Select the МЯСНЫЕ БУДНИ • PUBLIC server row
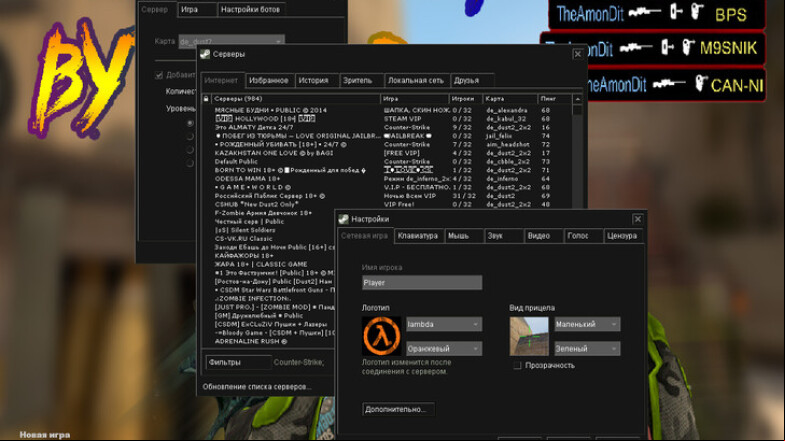The height and width of the screenshot is (441, 785). tap(386, 110)
